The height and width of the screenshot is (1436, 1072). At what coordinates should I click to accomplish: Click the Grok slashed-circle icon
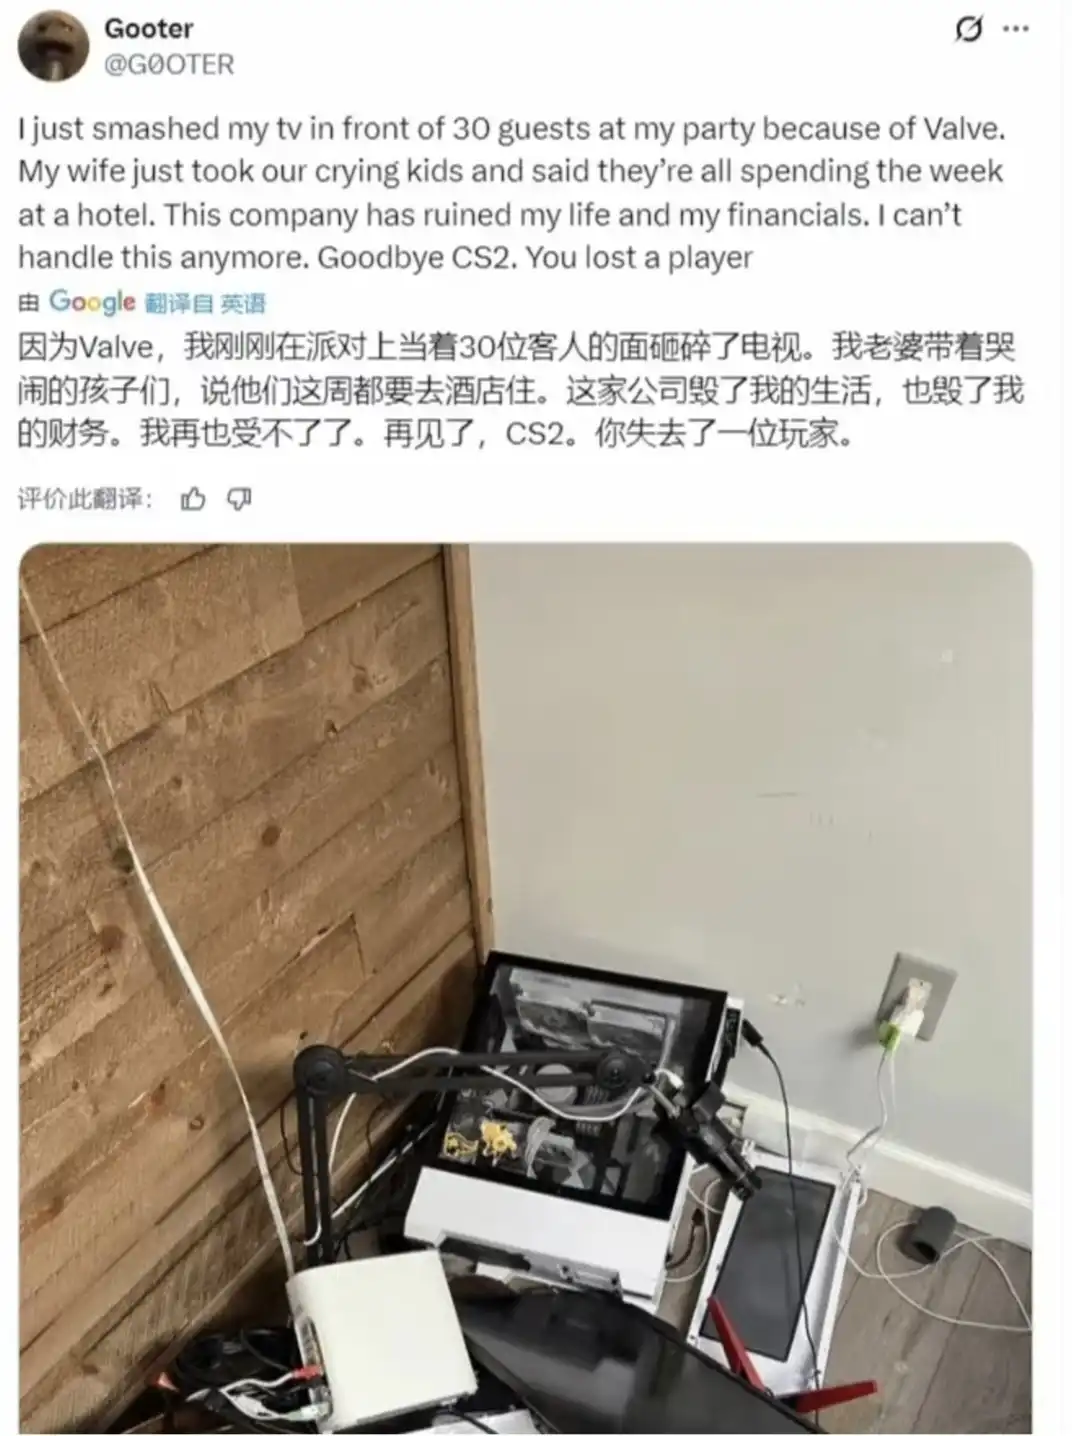[968, 30]
